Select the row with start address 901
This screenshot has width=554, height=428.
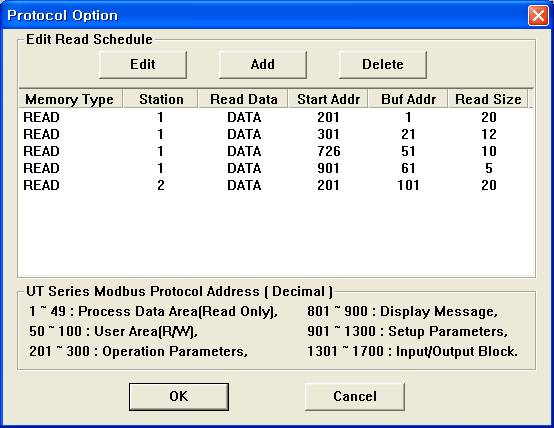(276, 168)
